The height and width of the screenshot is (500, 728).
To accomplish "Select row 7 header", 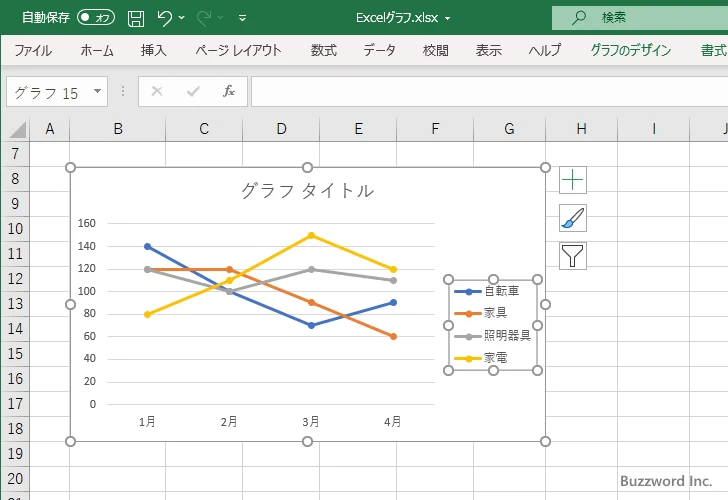I will 15,154.
